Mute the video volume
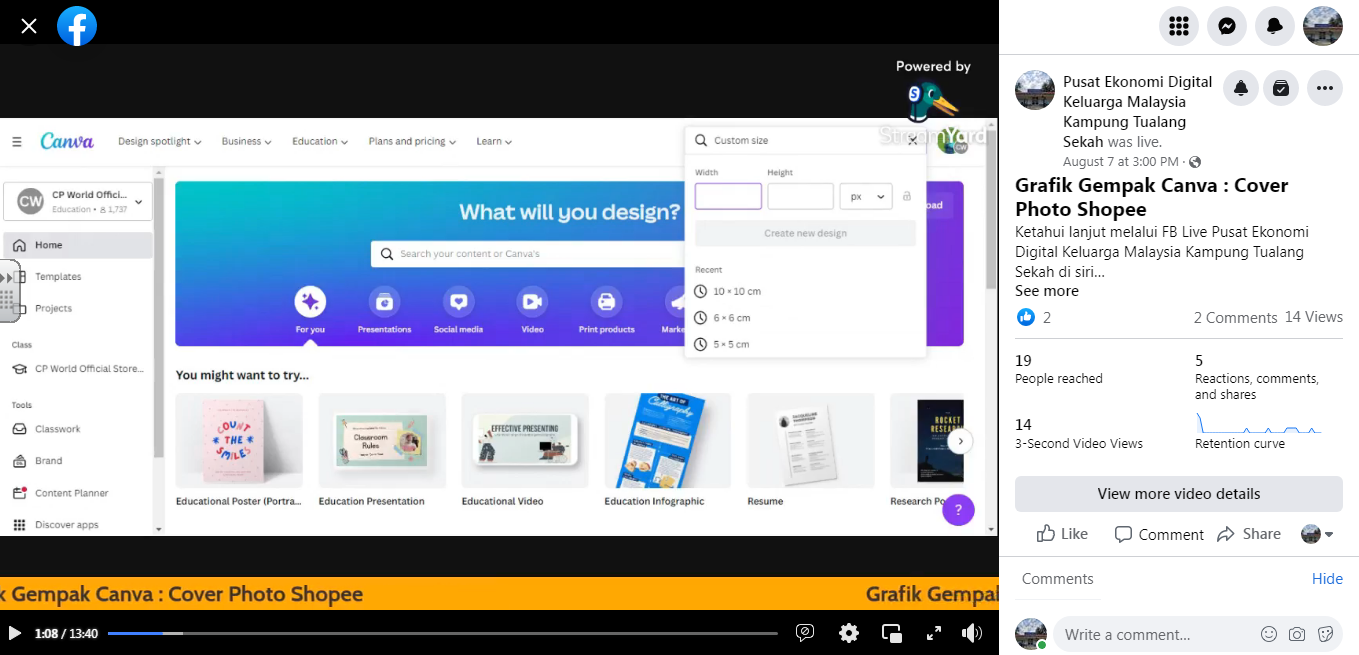 click(x=972, y=633)
